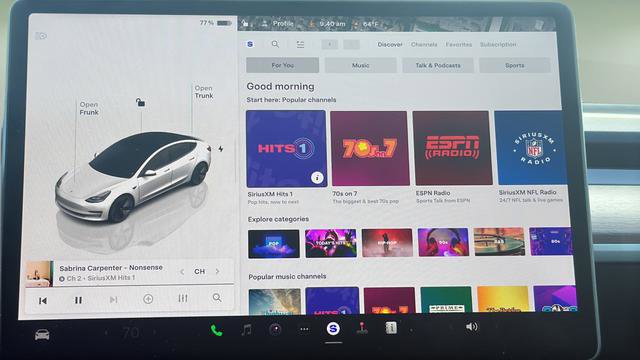Open the arcade joystick icon
This screenshot has height=360, width=640.
(362, 328)
